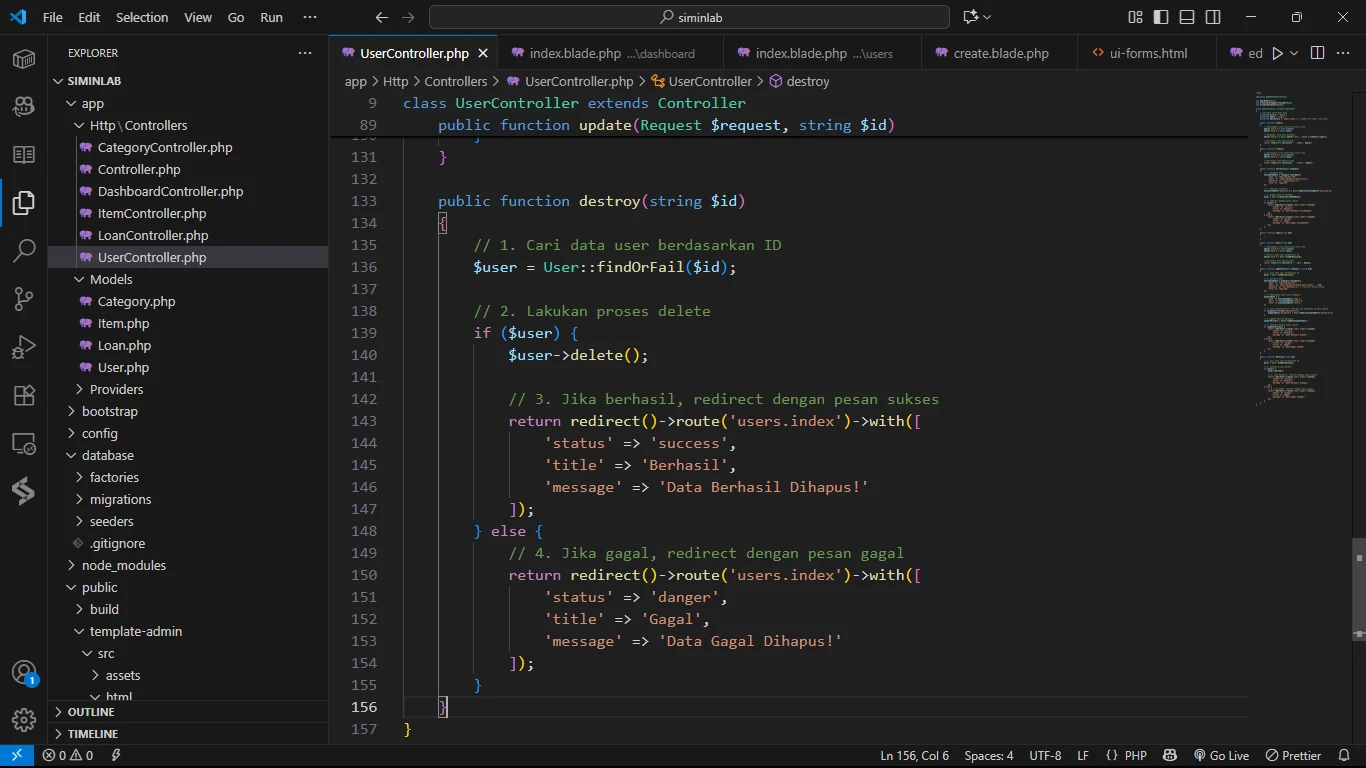Collapse the Models folder
This screenshot has height=768, width=1366.
pos(110,279)
